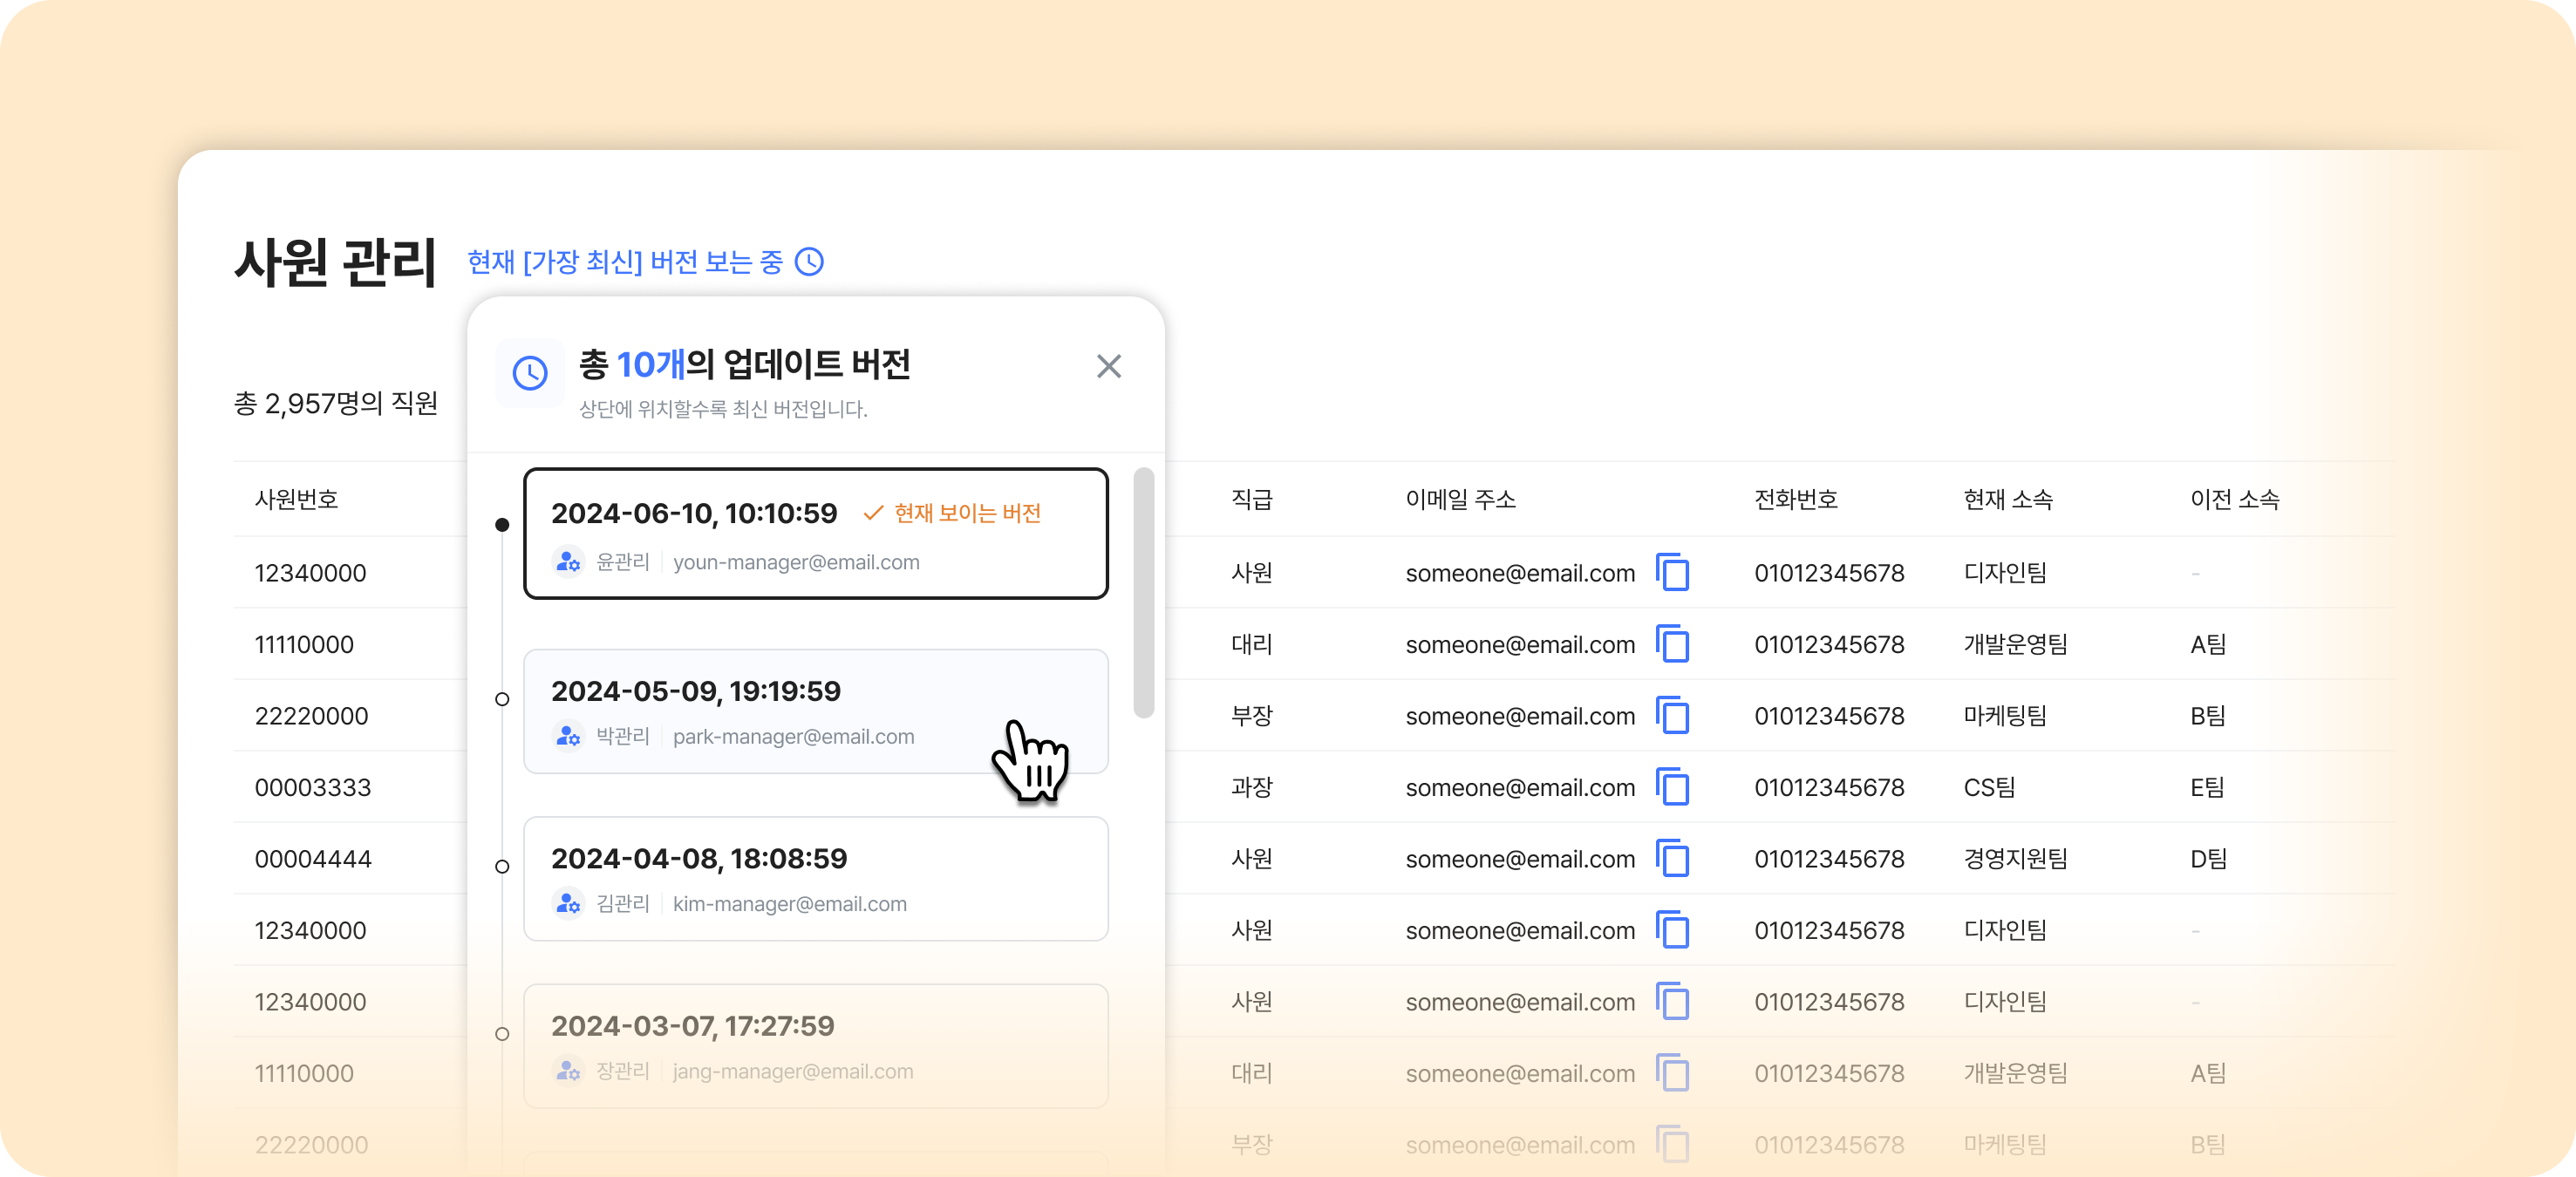Click the clock icon beside version status text

[x=808, y=262]
